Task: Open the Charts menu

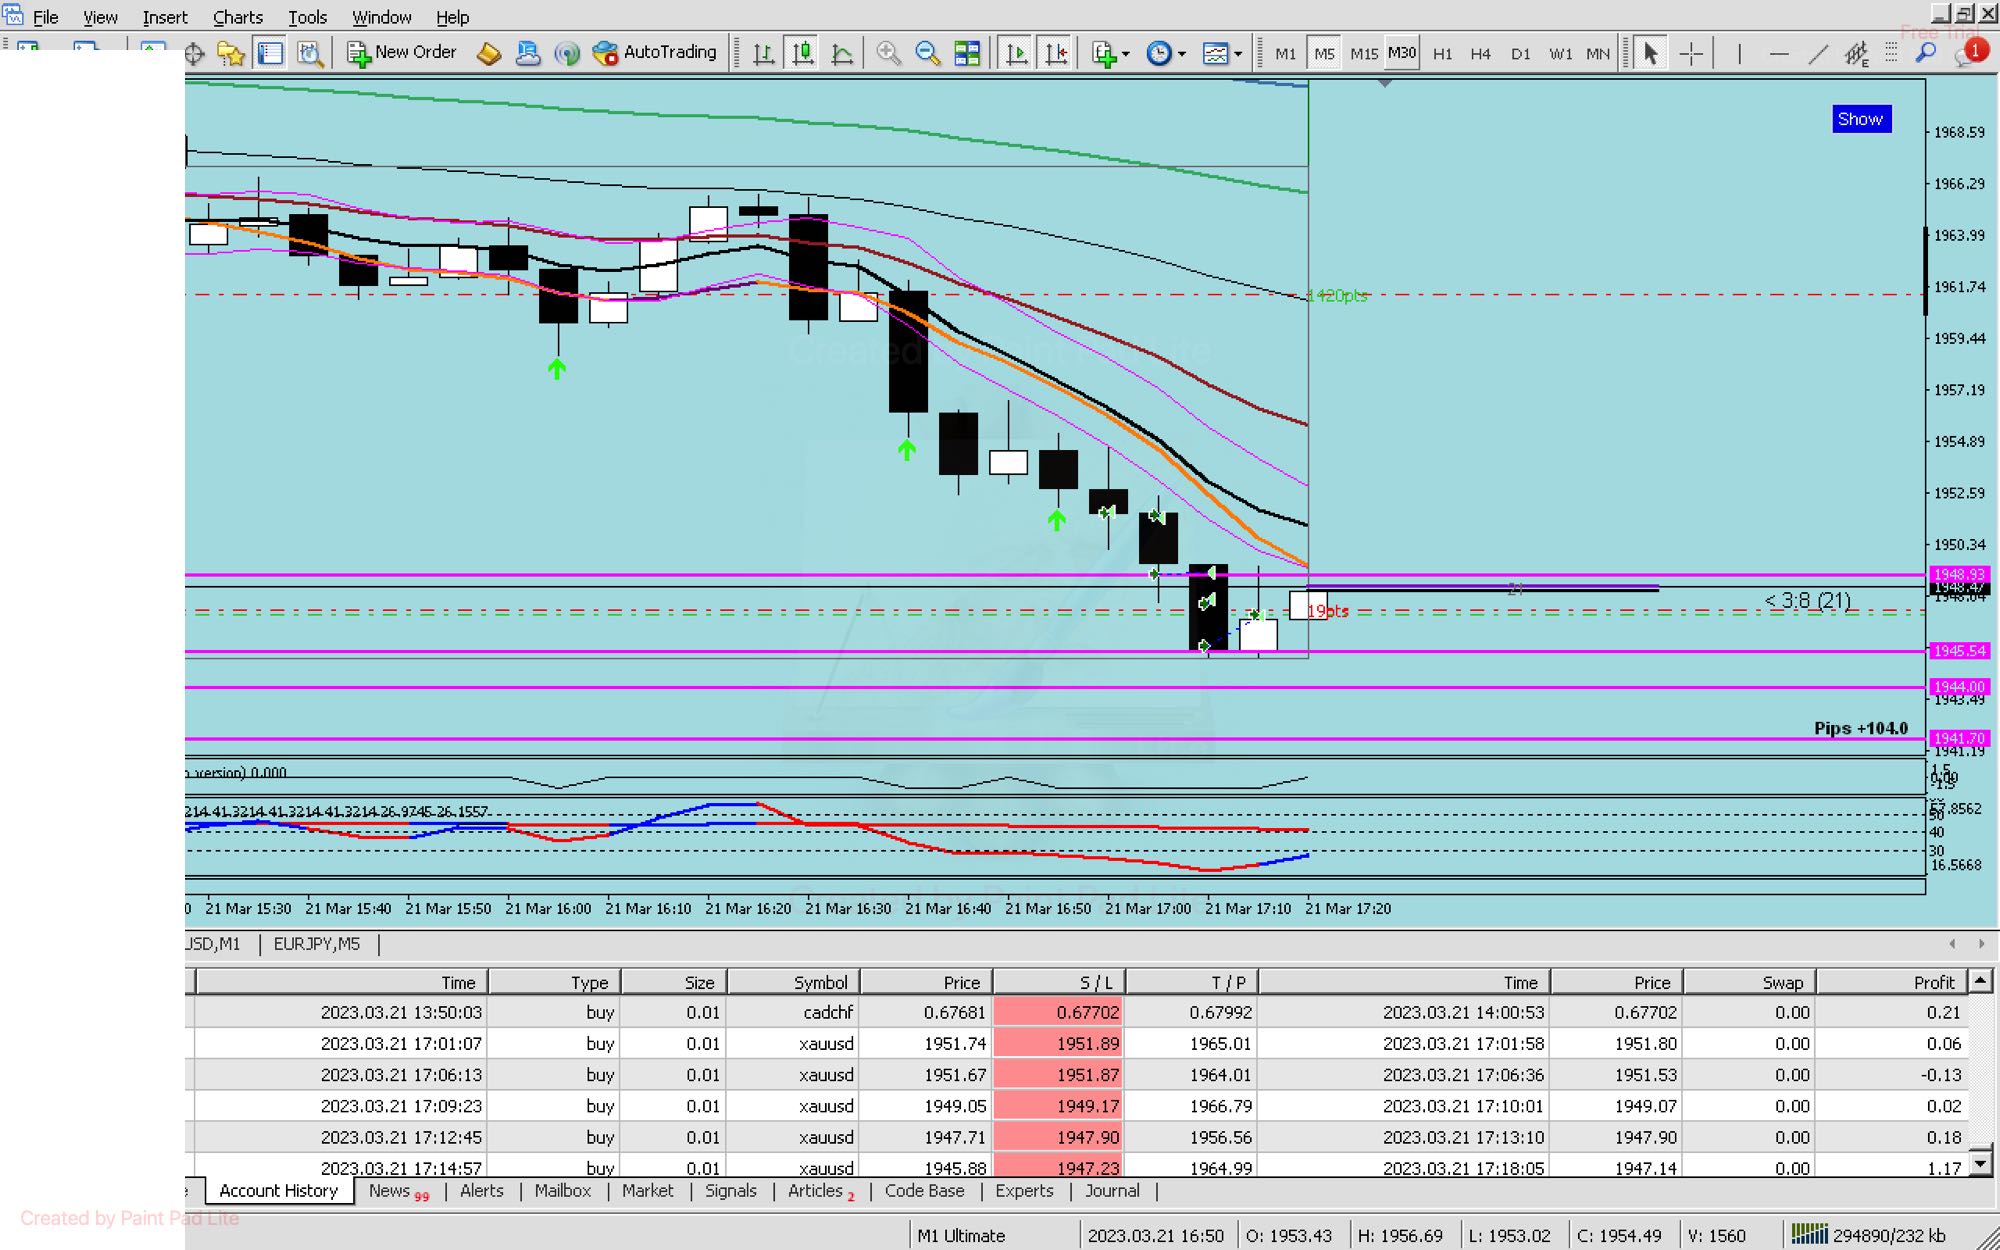Action: 237,17
